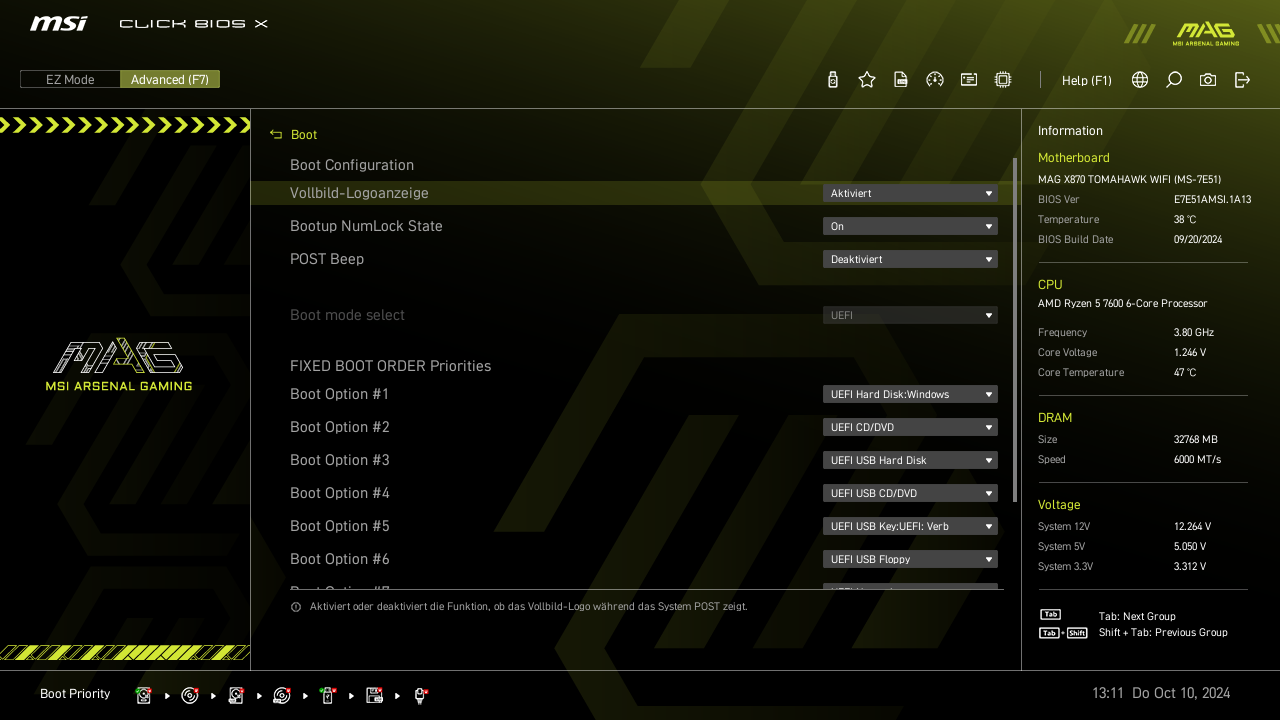This screenshot has width=1280, height=720.
Task: Click the info icon beside help description
Action: point(296,607)
